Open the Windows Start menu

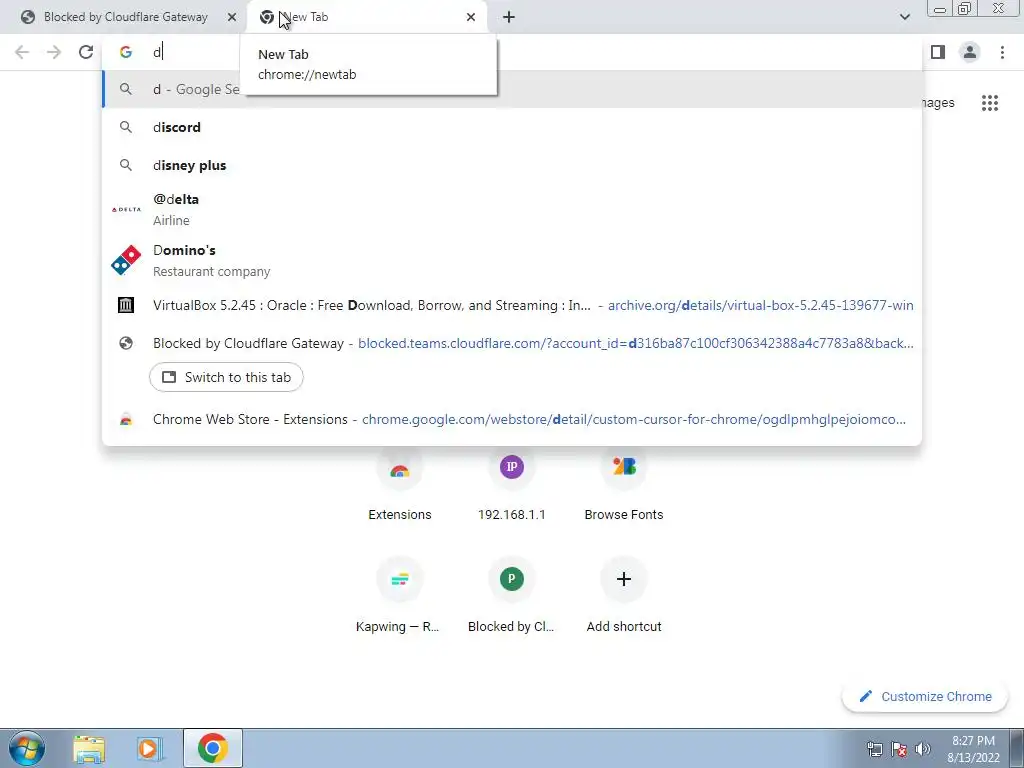point(26,748)
